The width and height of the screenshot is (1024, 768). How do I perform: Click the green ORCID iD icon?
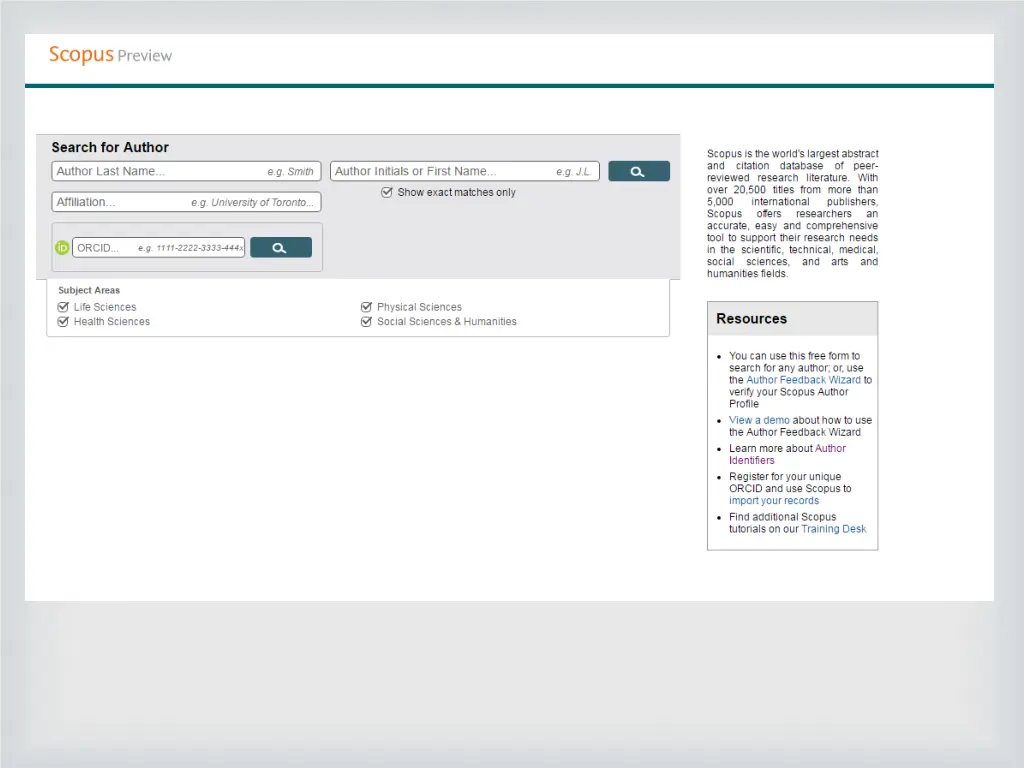point(62,248)
